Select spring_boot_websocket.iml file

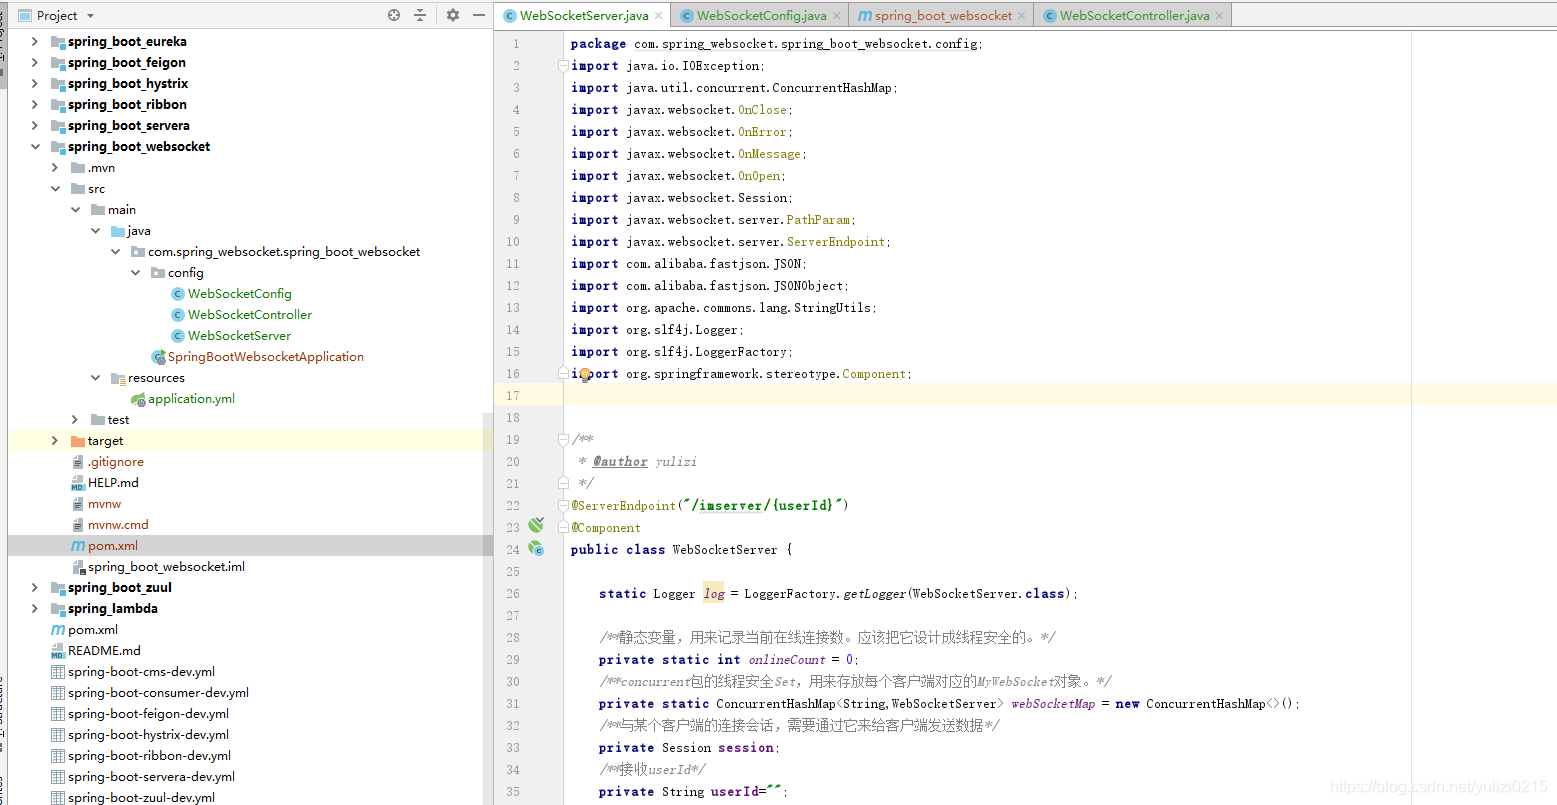pyautogui.click(x=166, y=566)
